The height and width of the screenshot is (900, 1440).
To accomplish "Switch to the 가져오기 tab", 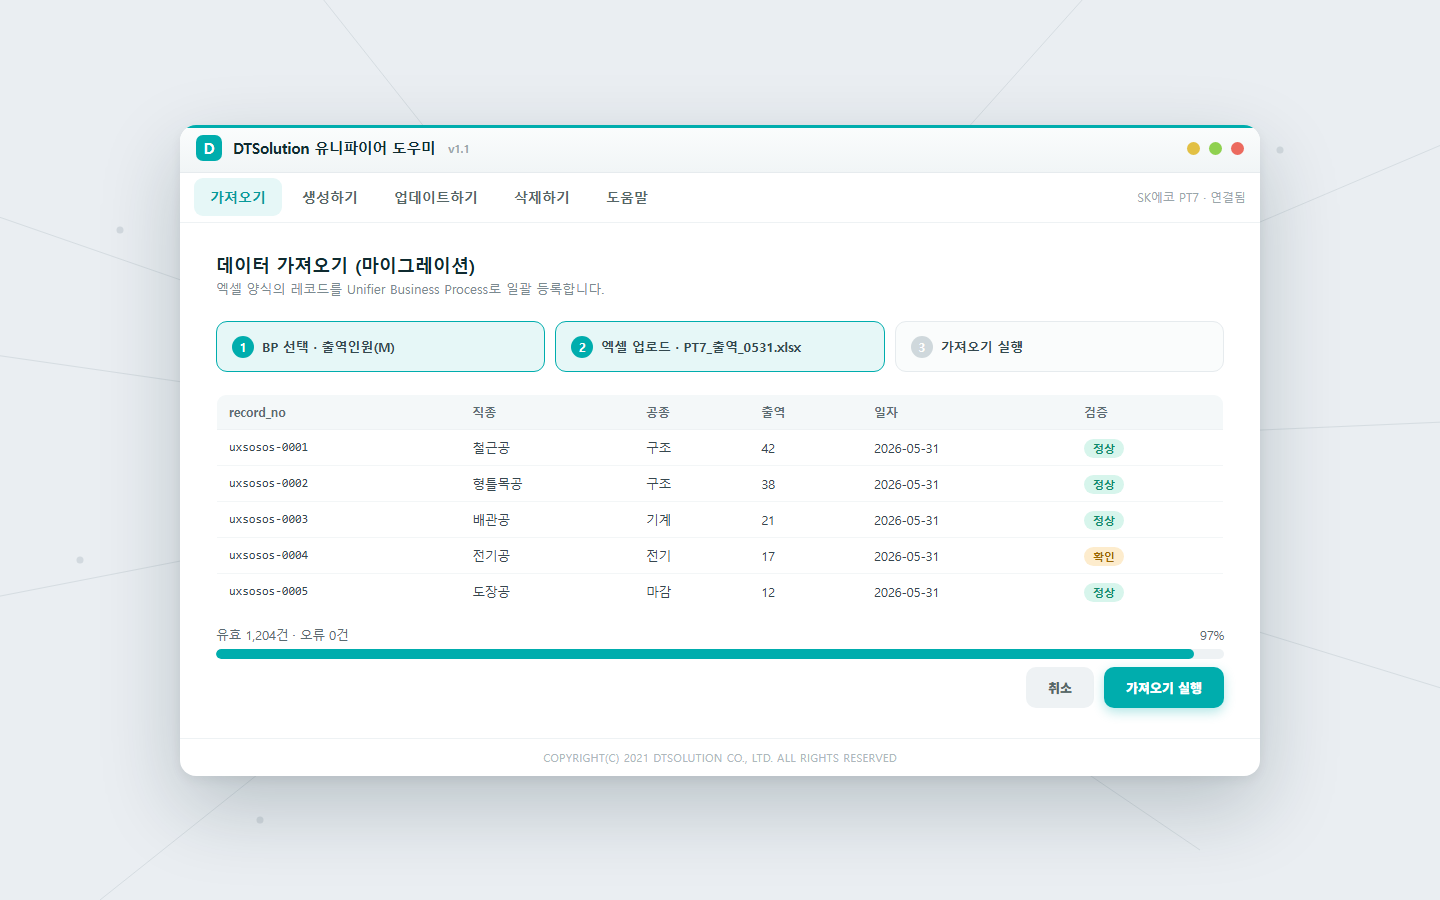I will (x=238, y=197).
